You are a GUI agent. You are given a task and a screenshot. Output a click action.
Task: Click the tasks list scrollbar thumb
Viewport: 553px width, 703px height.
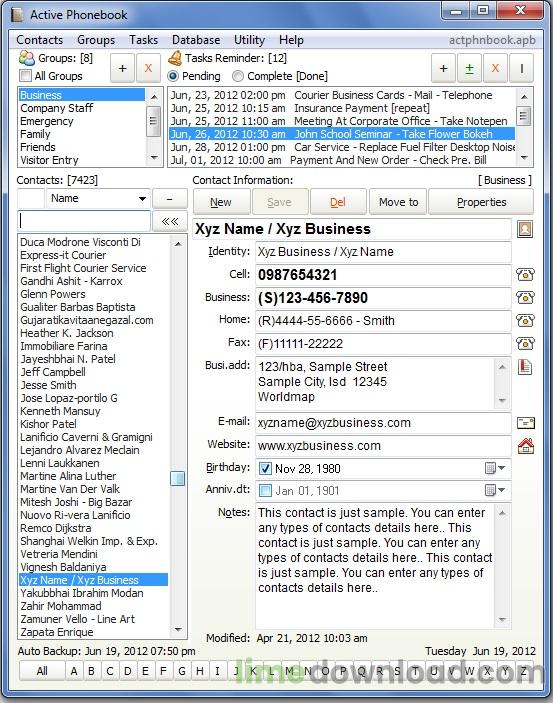tap(523, 115)
